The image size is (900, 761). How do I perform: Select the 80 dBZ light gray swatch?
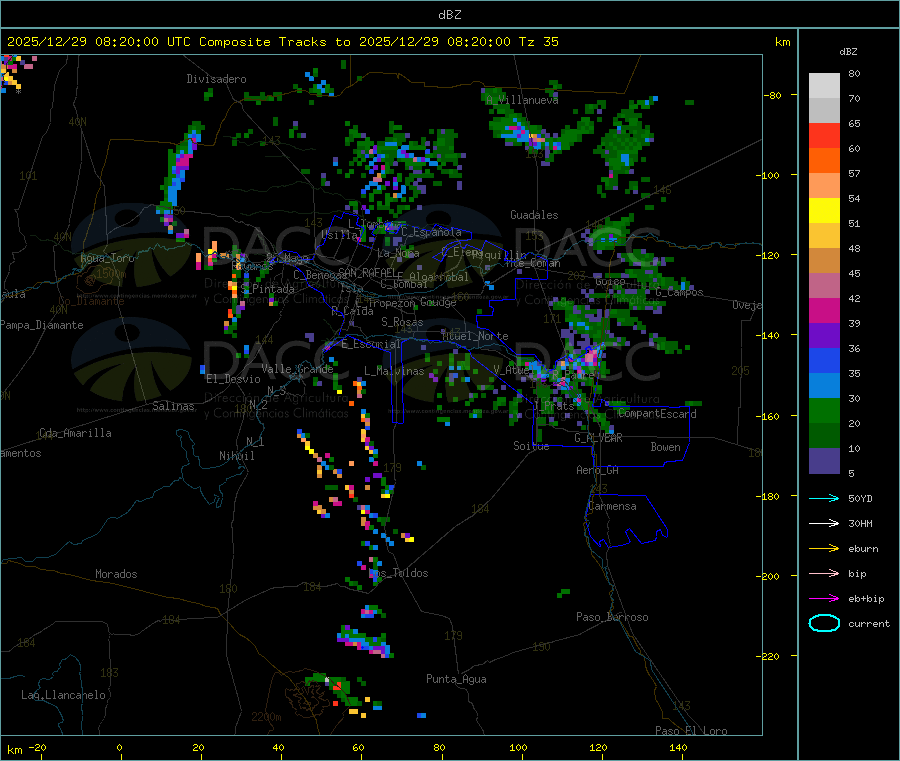824,86
